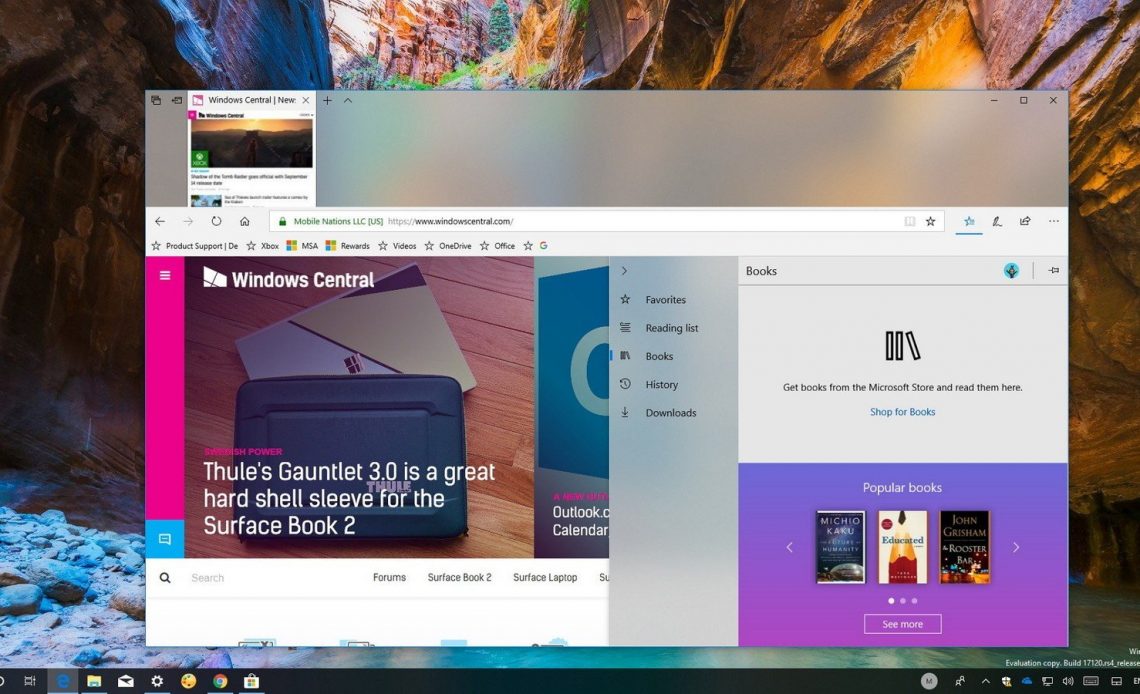Click the Educated book cover
Viewport: 1140px width, 694px height.
point(902,547)
